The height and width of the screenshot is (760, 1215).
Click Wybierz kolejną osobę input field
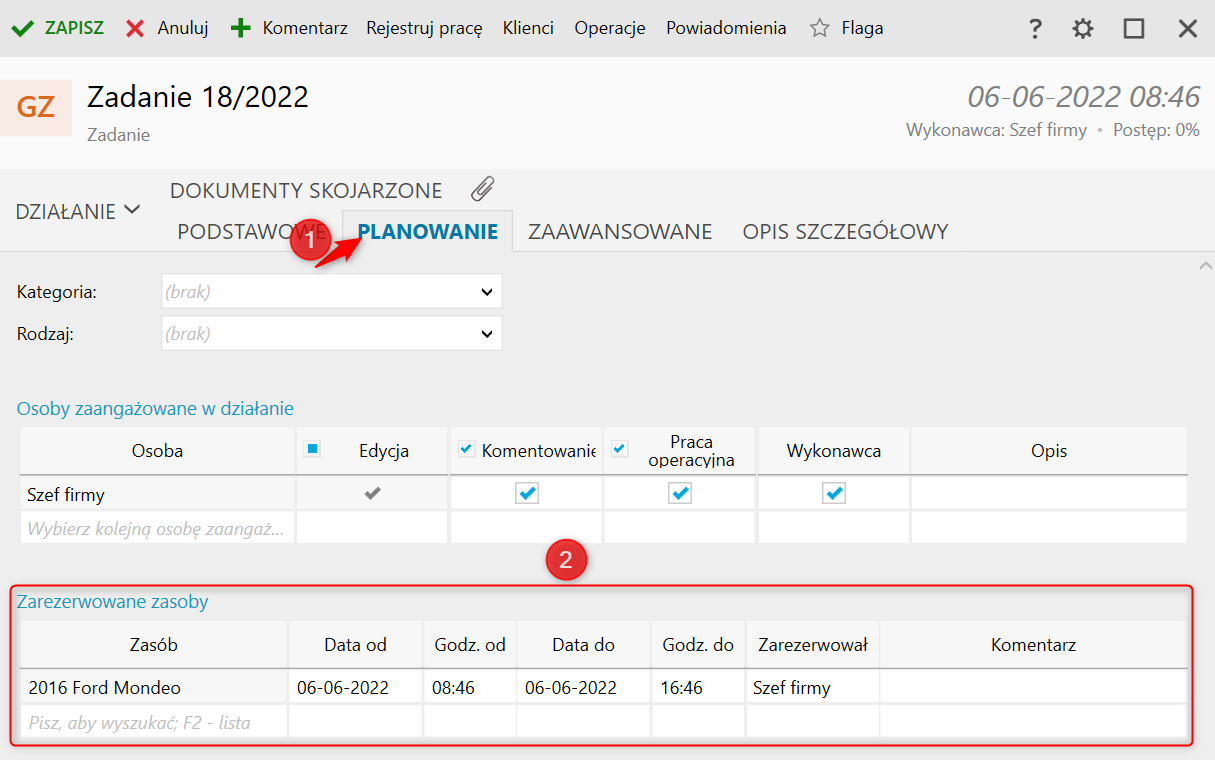pos(158,528)
